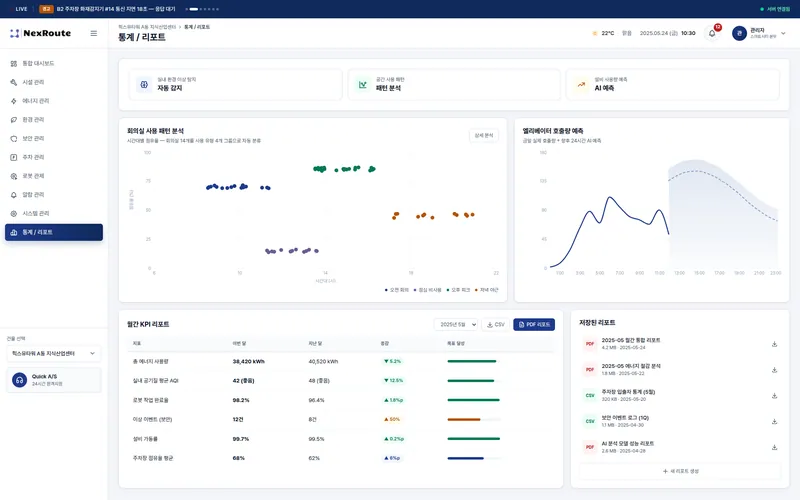The image size is (800, 500).
Task: Click the CSV export button
Action: [x=495, y=324]
